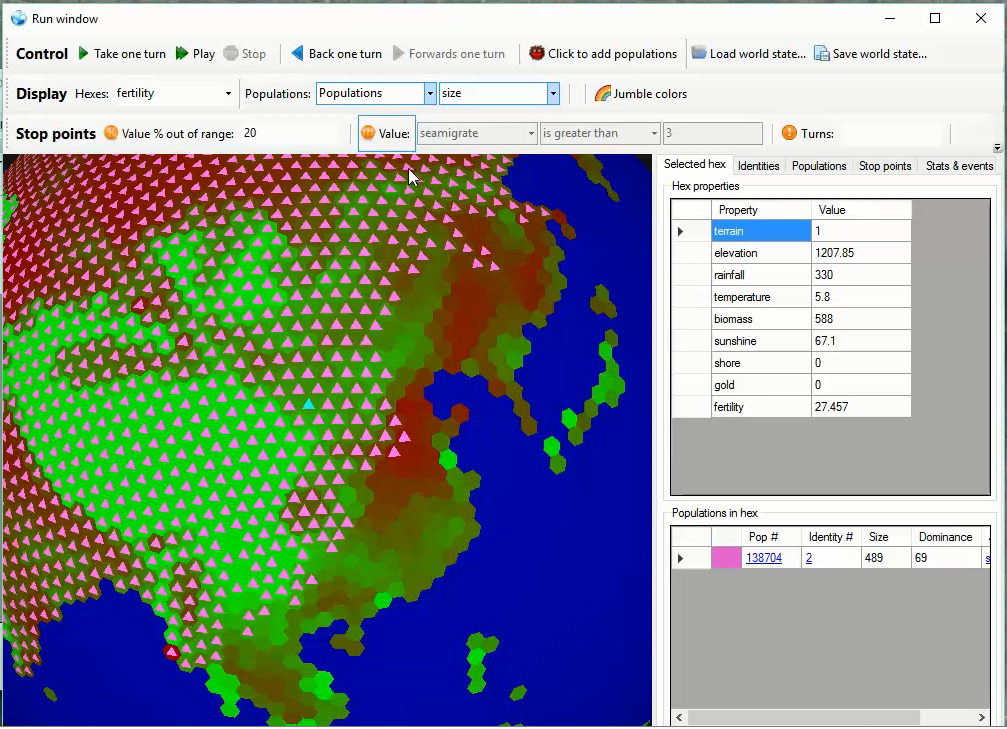This screenshot has width=1007, height=729.
Task: Switch to the Identities tab
Action: (x=758, y=166)
